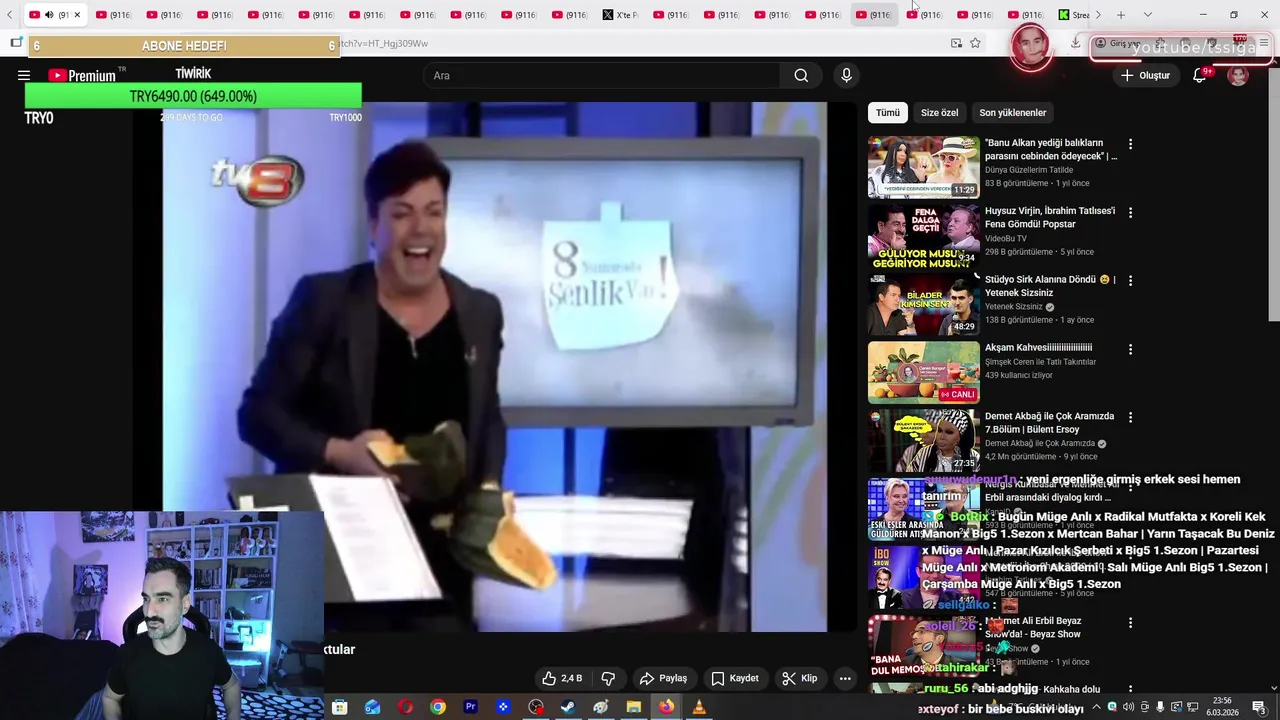Launch Chrome from taskbar
The width and height of the screenshot is (1280, 720).
[438, 707]
